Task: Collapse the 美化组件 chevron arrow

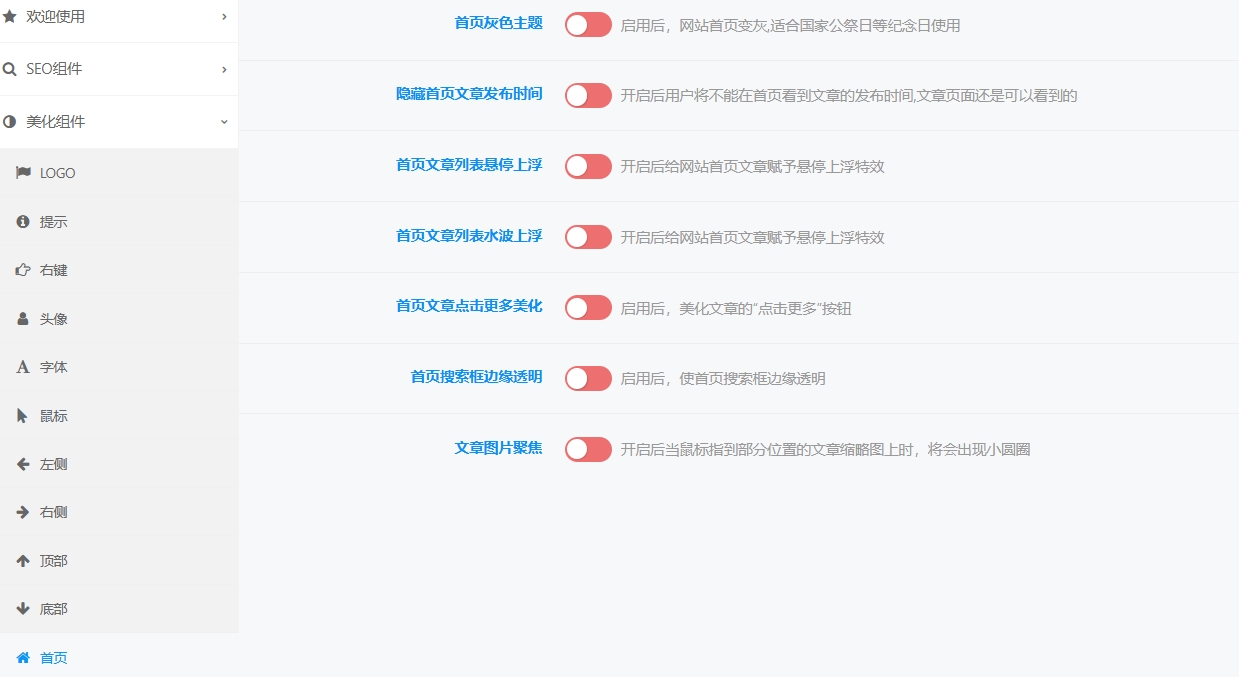Action: pyautogui.click(x=224, y=122)
